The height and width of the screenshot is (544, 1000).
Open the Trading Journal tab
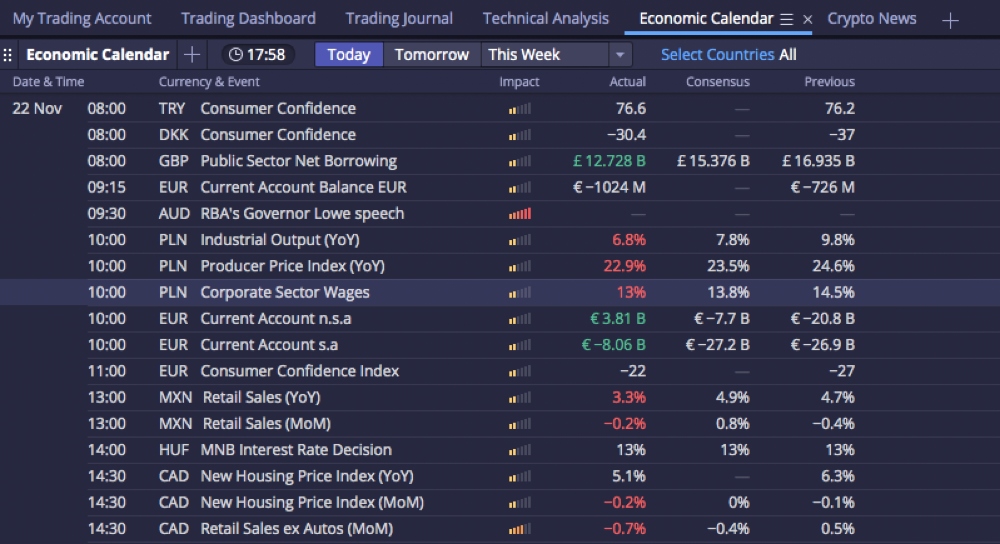pos(399,18)
